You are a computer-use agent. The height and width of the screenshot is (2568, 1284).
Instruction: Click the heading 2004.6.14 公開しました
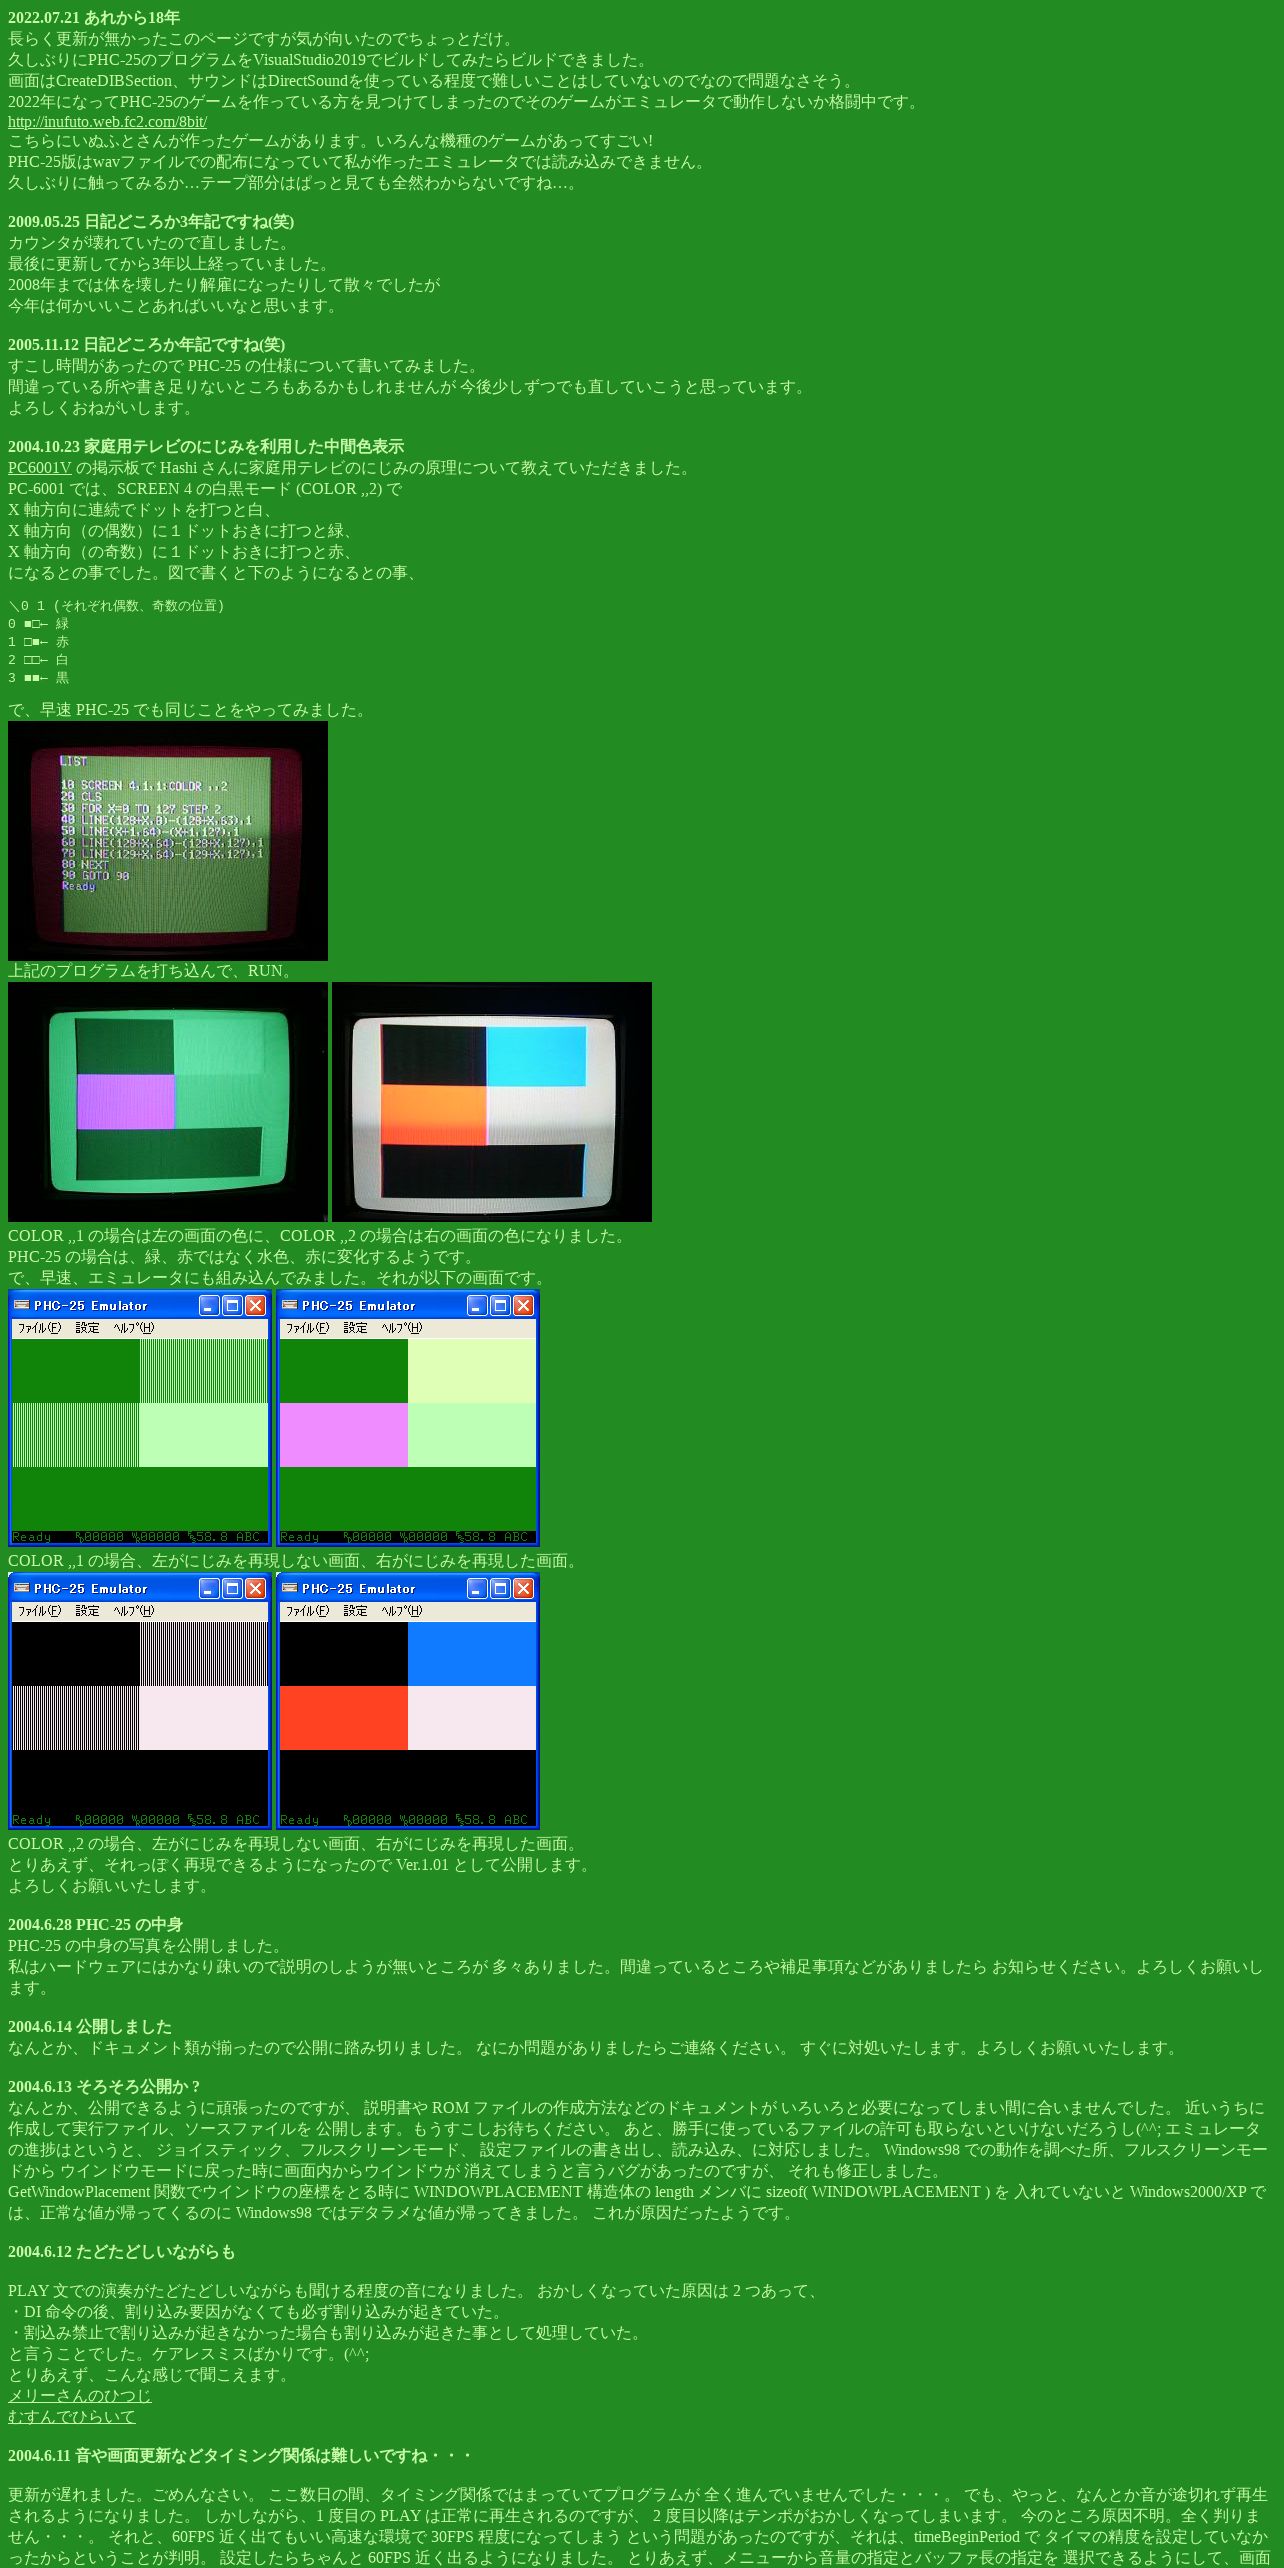[x=90, y=2027]
